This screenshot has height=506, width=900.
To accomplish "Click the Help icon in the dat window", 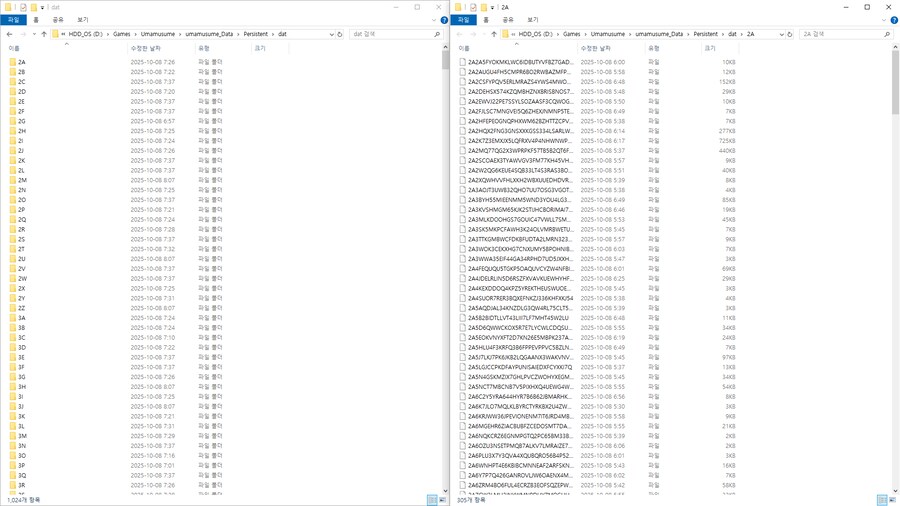I will (x=444, y=20).
